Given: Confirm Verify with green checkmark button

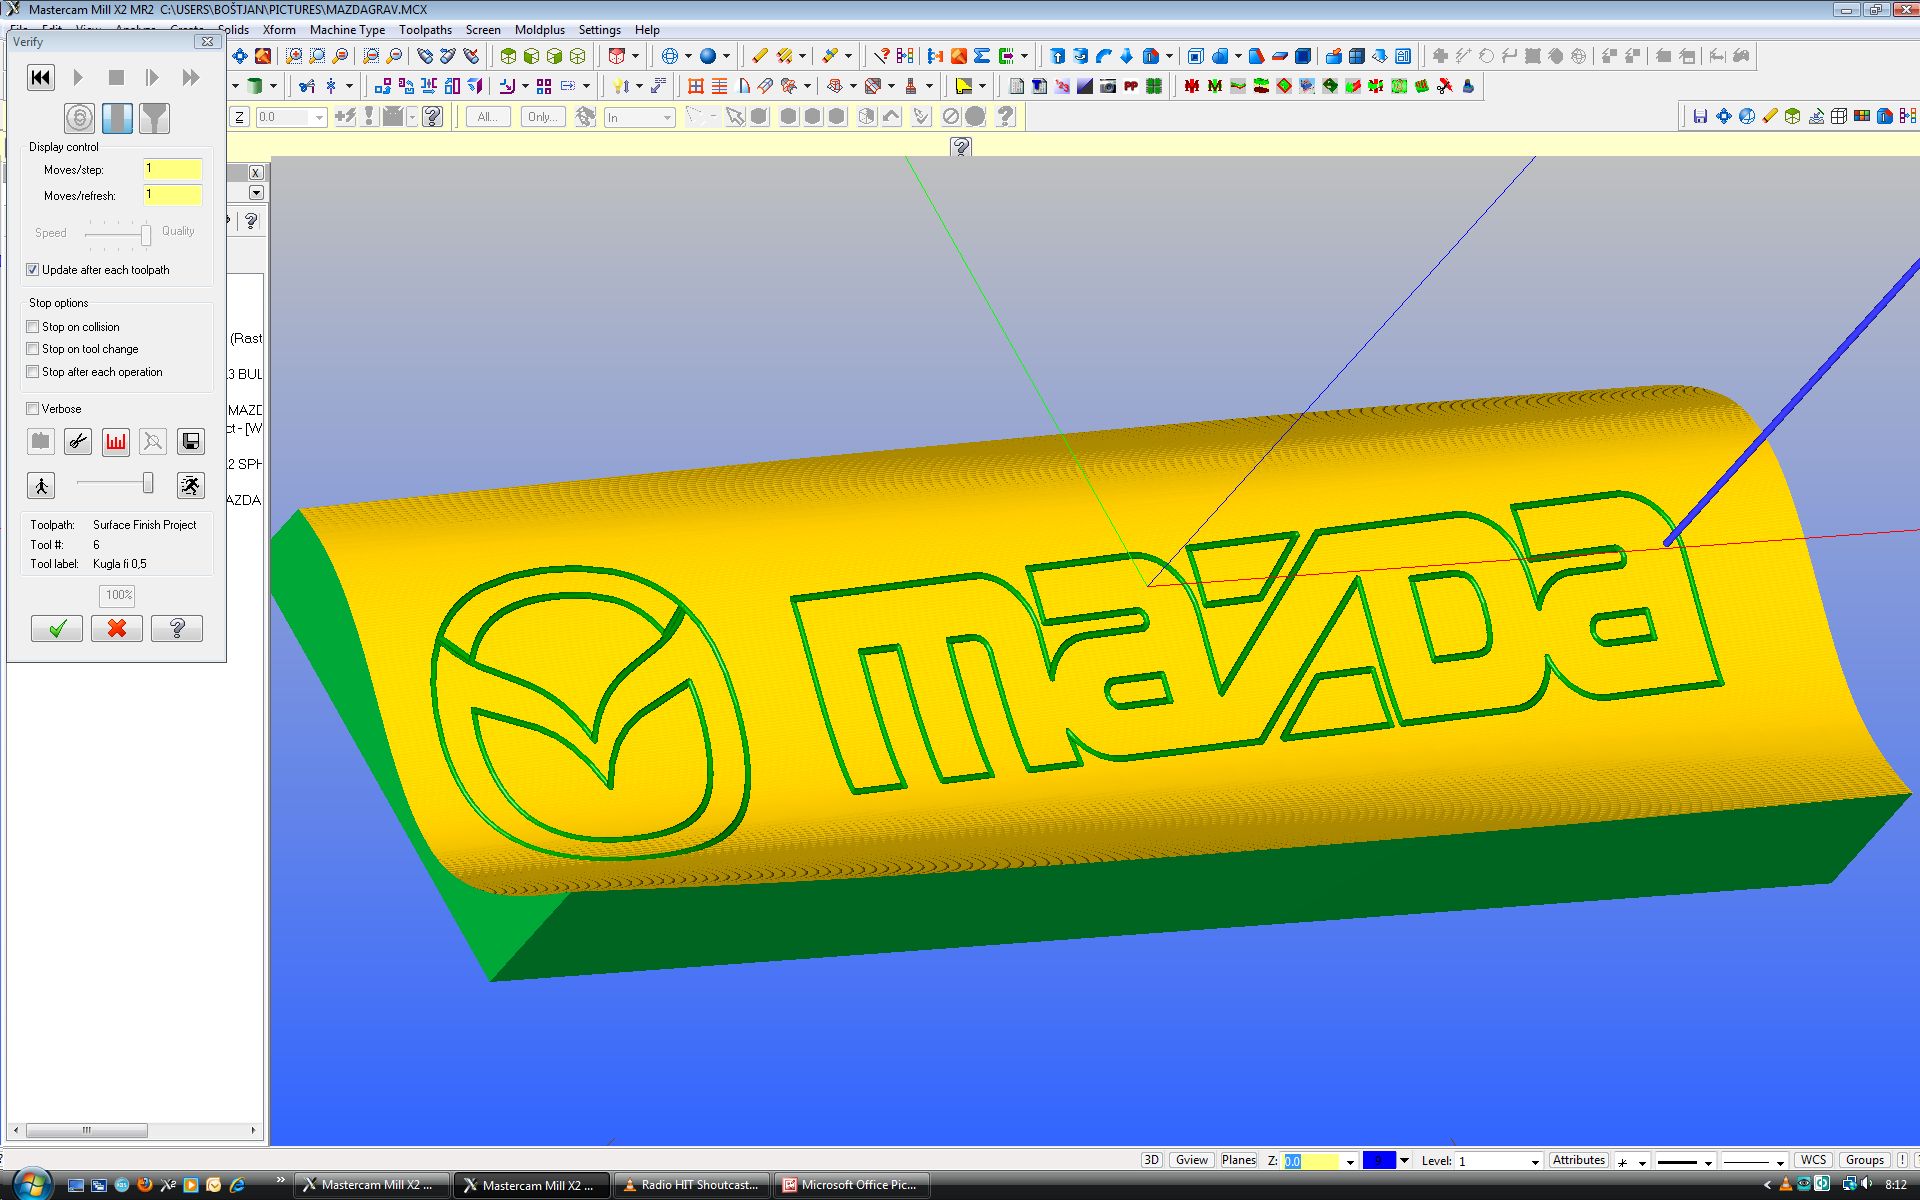Looking at the screenshot, I should 57,628.
